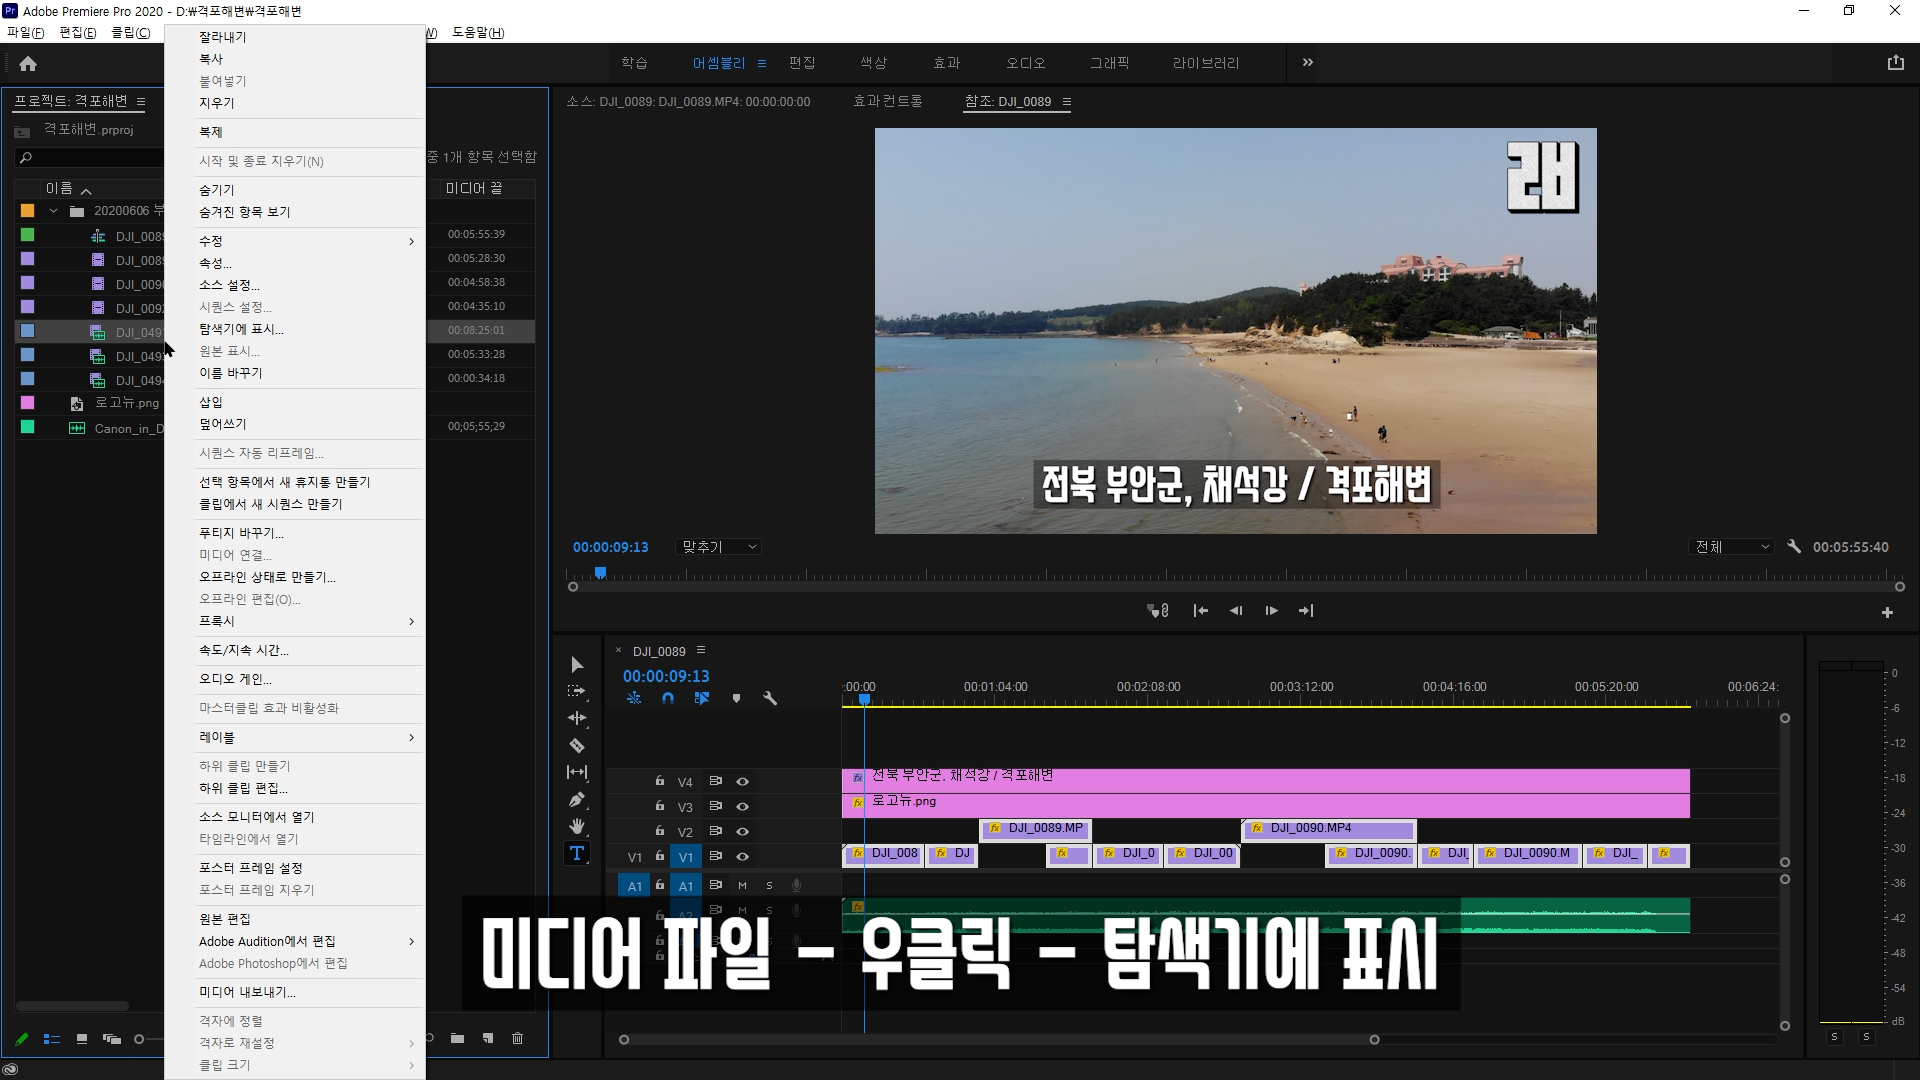The image size is (1920, 1080).
Task: Toggle V4 track visibility eye
Action: click(x=742, y=782)
